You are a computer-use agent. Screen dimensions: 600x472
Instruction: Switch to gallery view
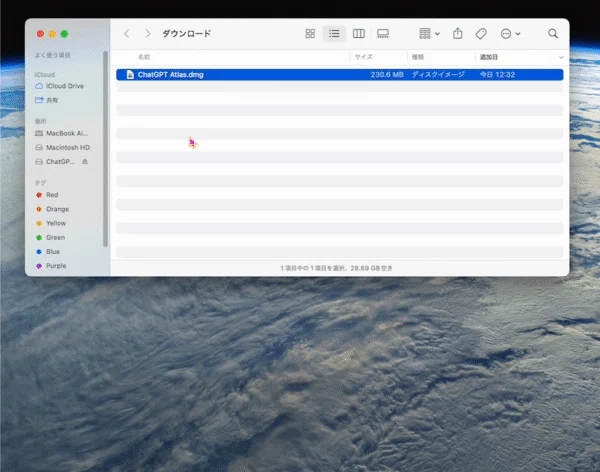[383, 34]
